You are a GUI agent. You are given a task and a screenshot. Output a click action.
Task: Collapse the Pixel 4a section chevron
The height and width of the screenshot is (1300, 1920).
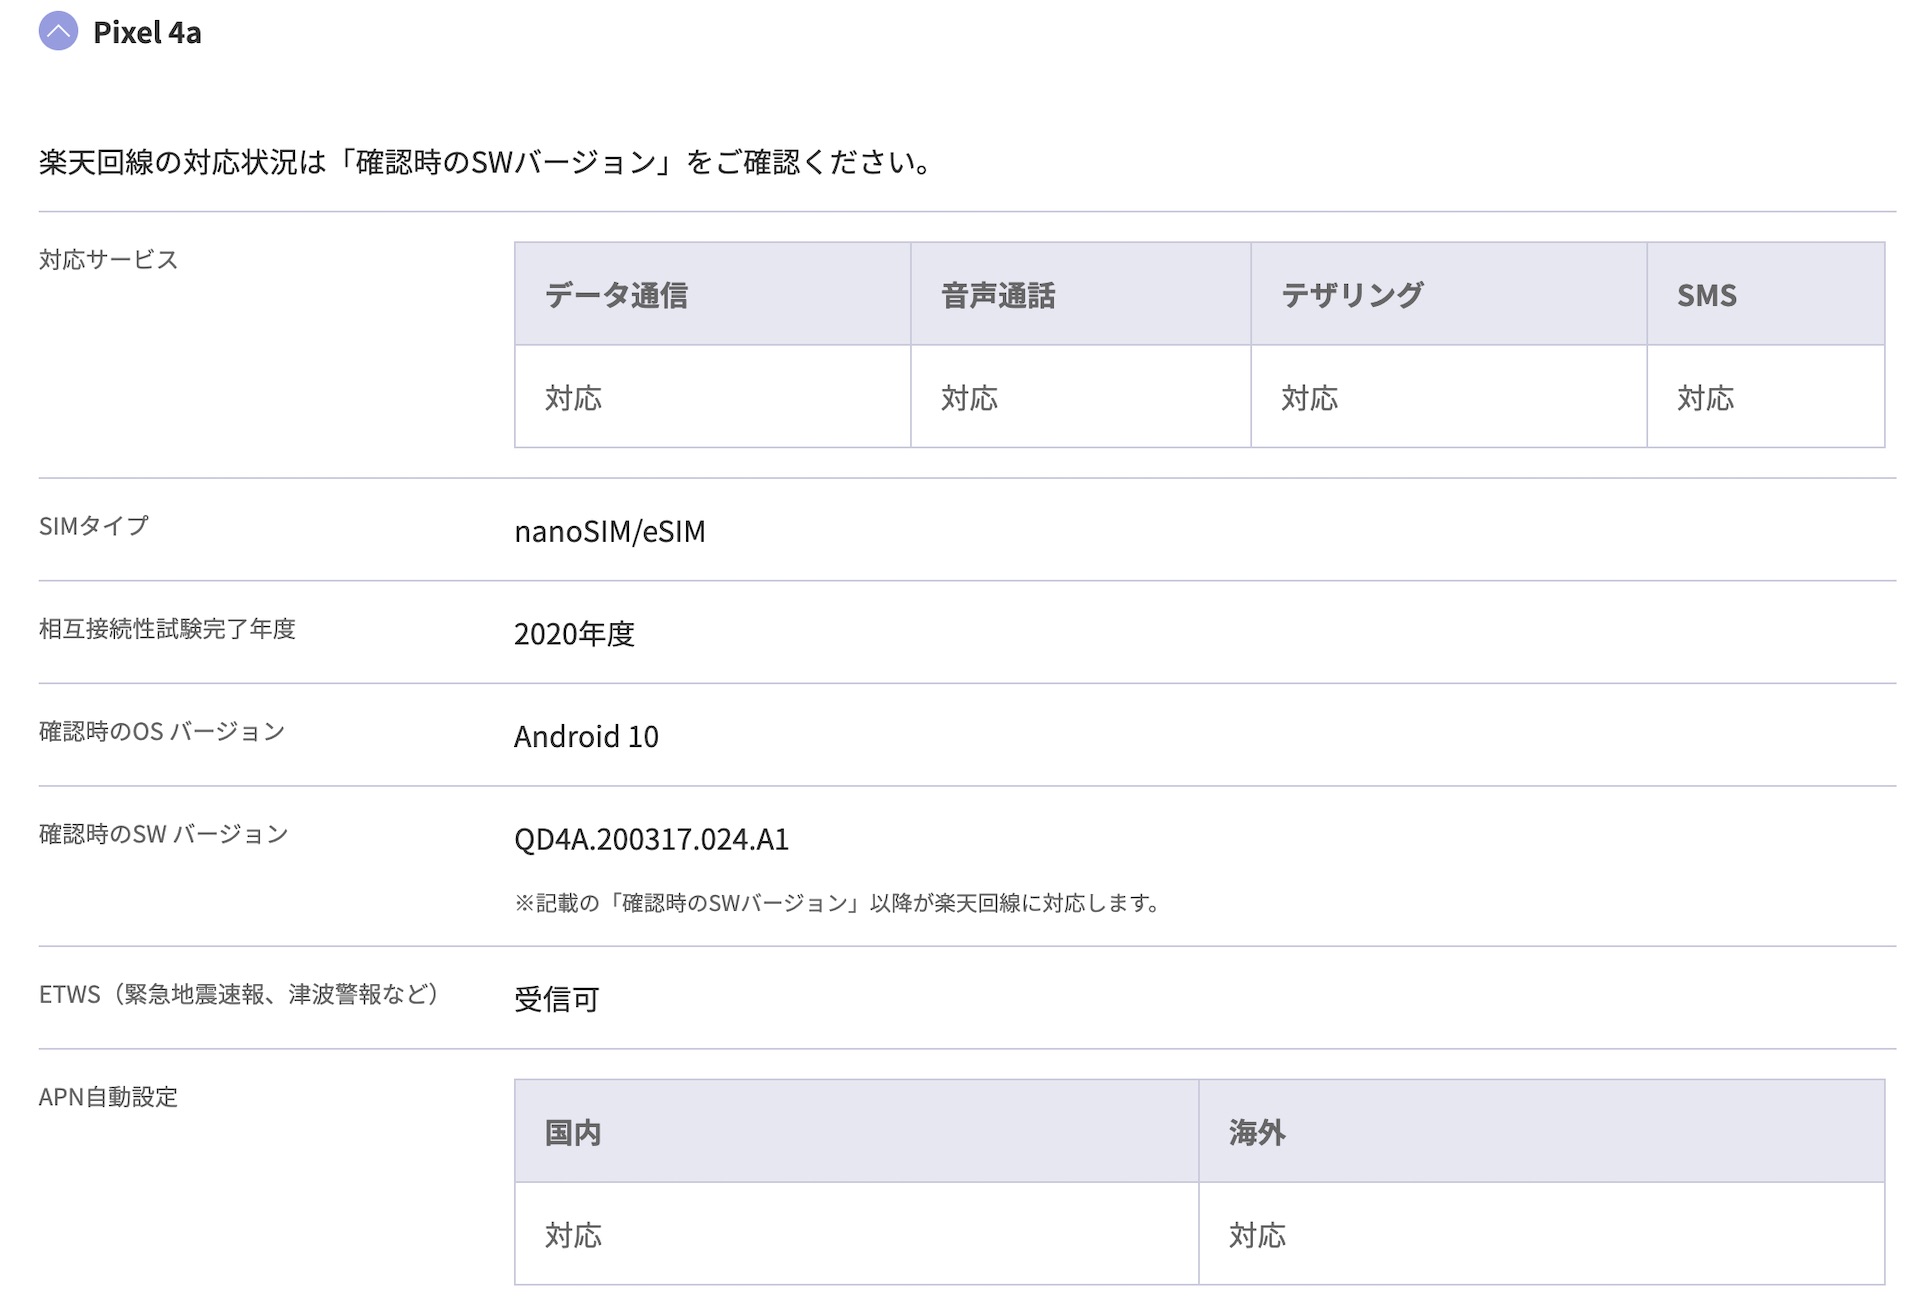[x=58, y=31]
